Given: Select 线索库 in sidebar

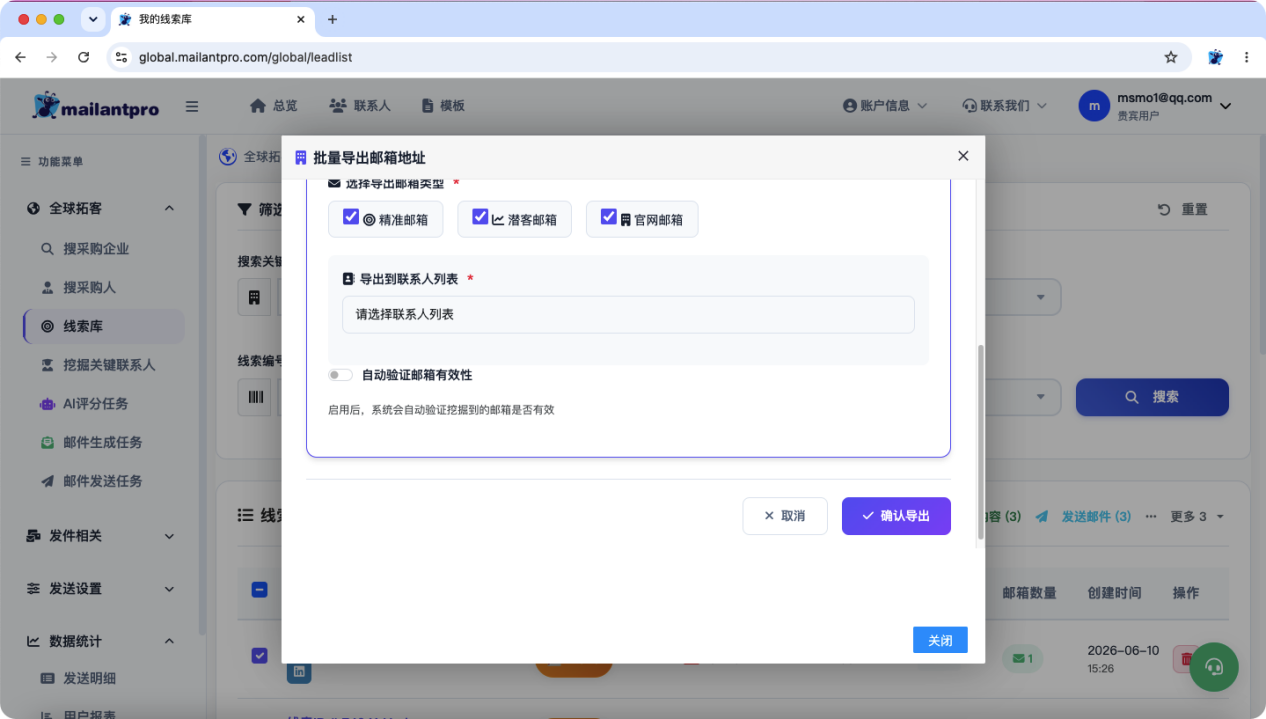Looking at the screenshot, I should [x=103, y=326].
